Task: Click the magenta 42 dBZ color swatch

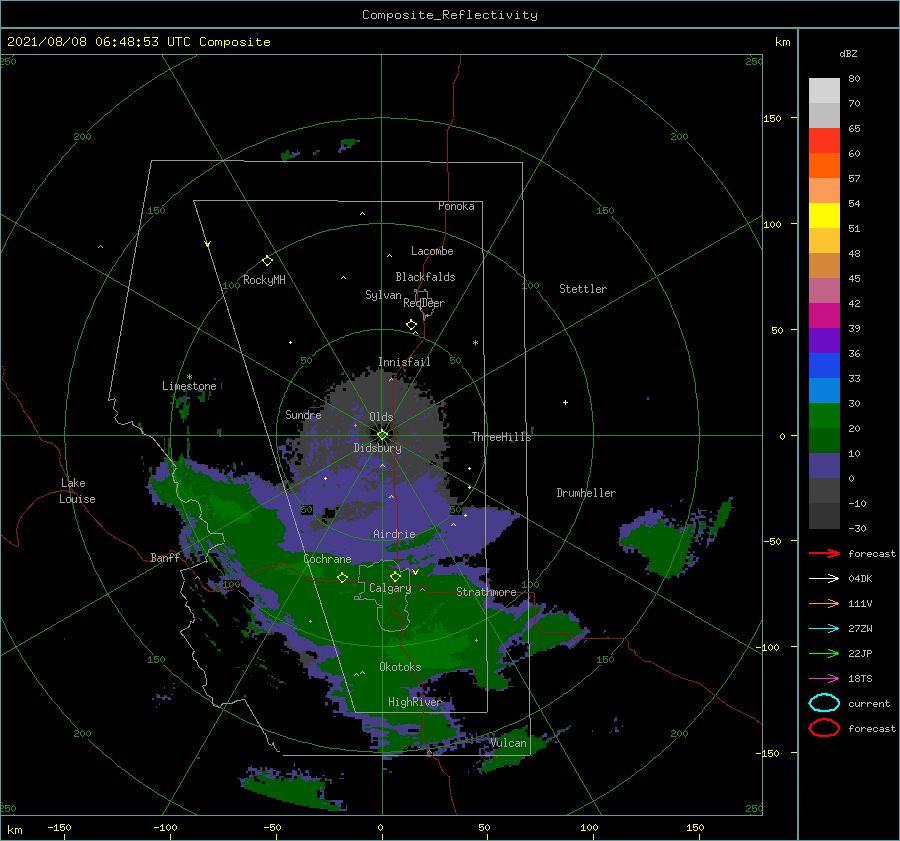Action: pos(824,315)
